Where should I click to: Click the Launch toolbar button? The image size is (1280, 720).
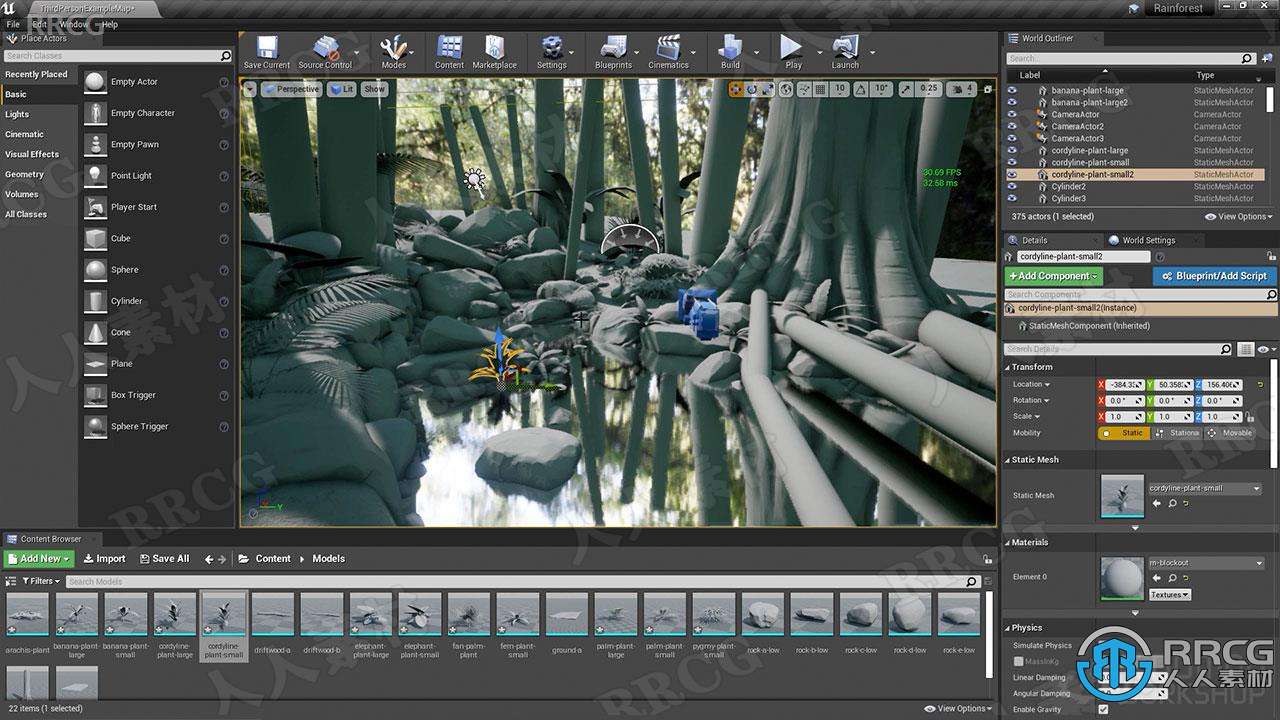(x=845, y=52)
